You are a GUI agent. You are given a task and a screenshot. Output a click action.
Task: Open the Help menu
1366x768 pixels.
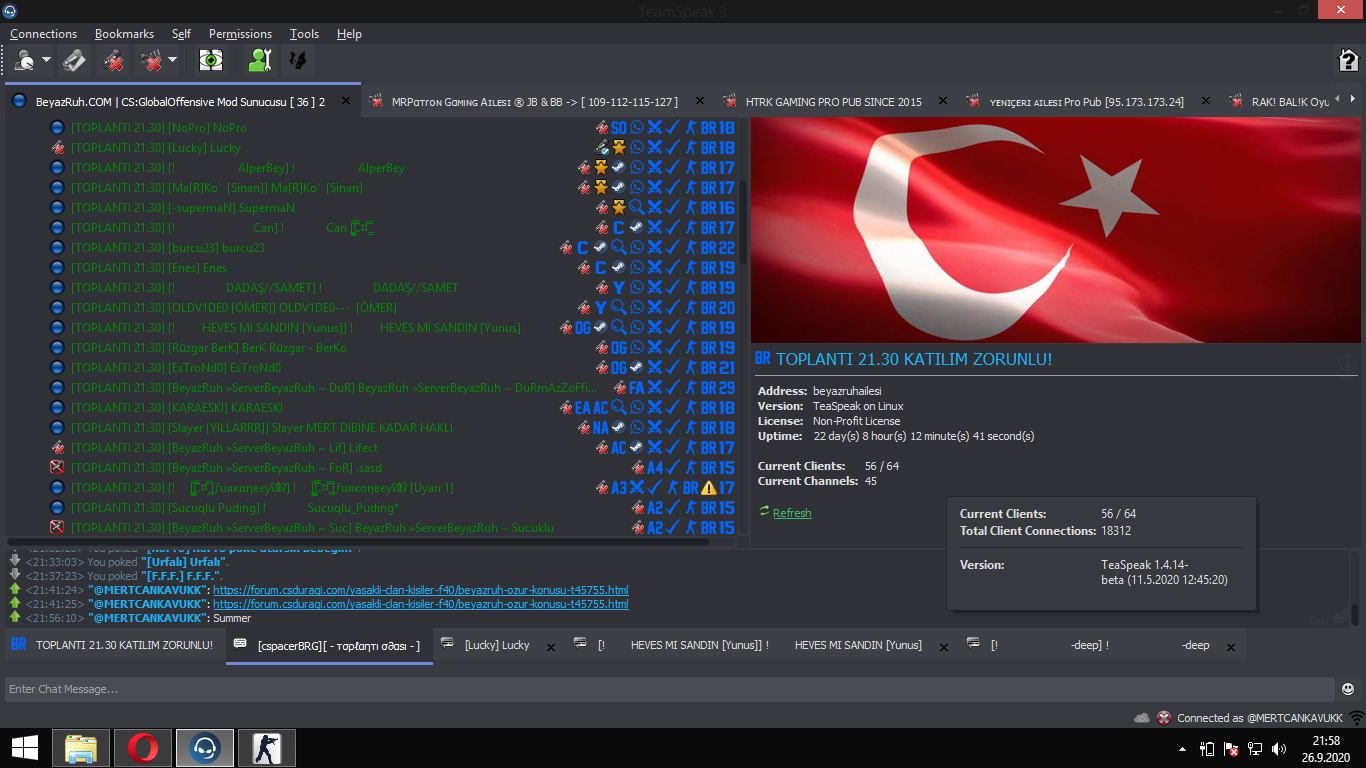click(349, 34)
